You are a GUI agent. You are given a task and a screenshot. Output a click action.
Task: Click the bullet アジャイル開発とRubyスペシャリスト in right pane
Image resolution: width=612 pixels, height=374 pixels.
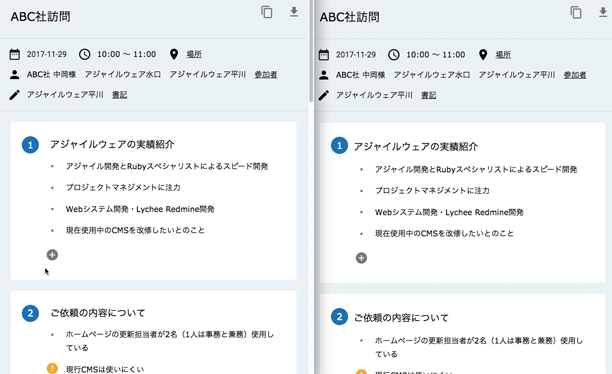(476, 169)
